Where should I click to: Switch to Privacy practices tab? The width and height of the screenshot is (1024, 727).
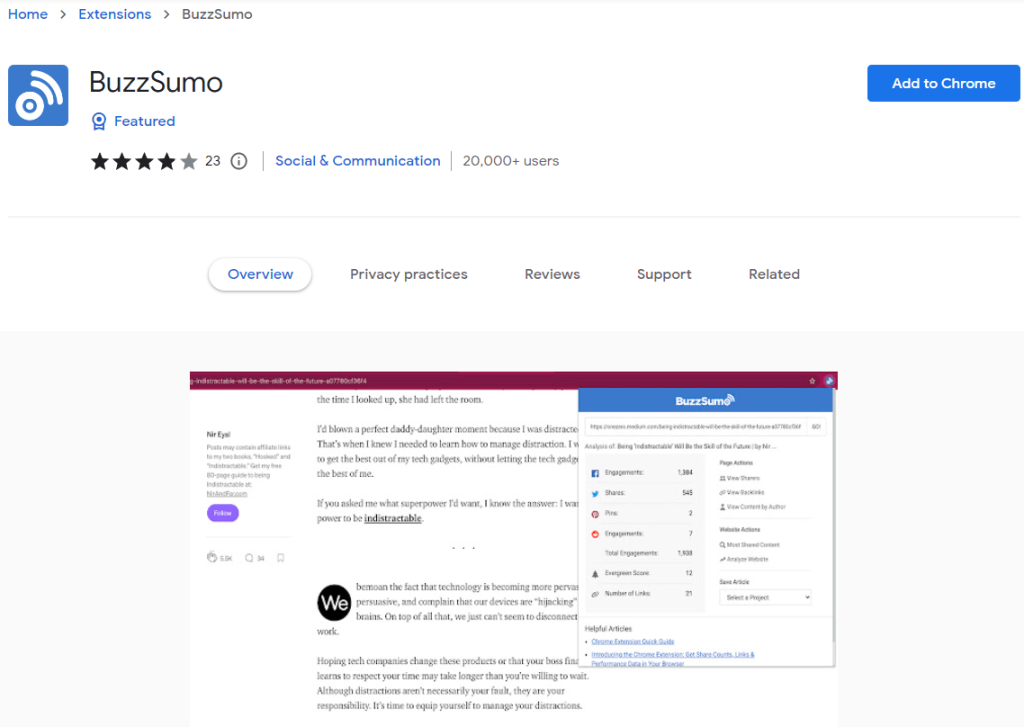pyautogui.click(x=409, y=274)
